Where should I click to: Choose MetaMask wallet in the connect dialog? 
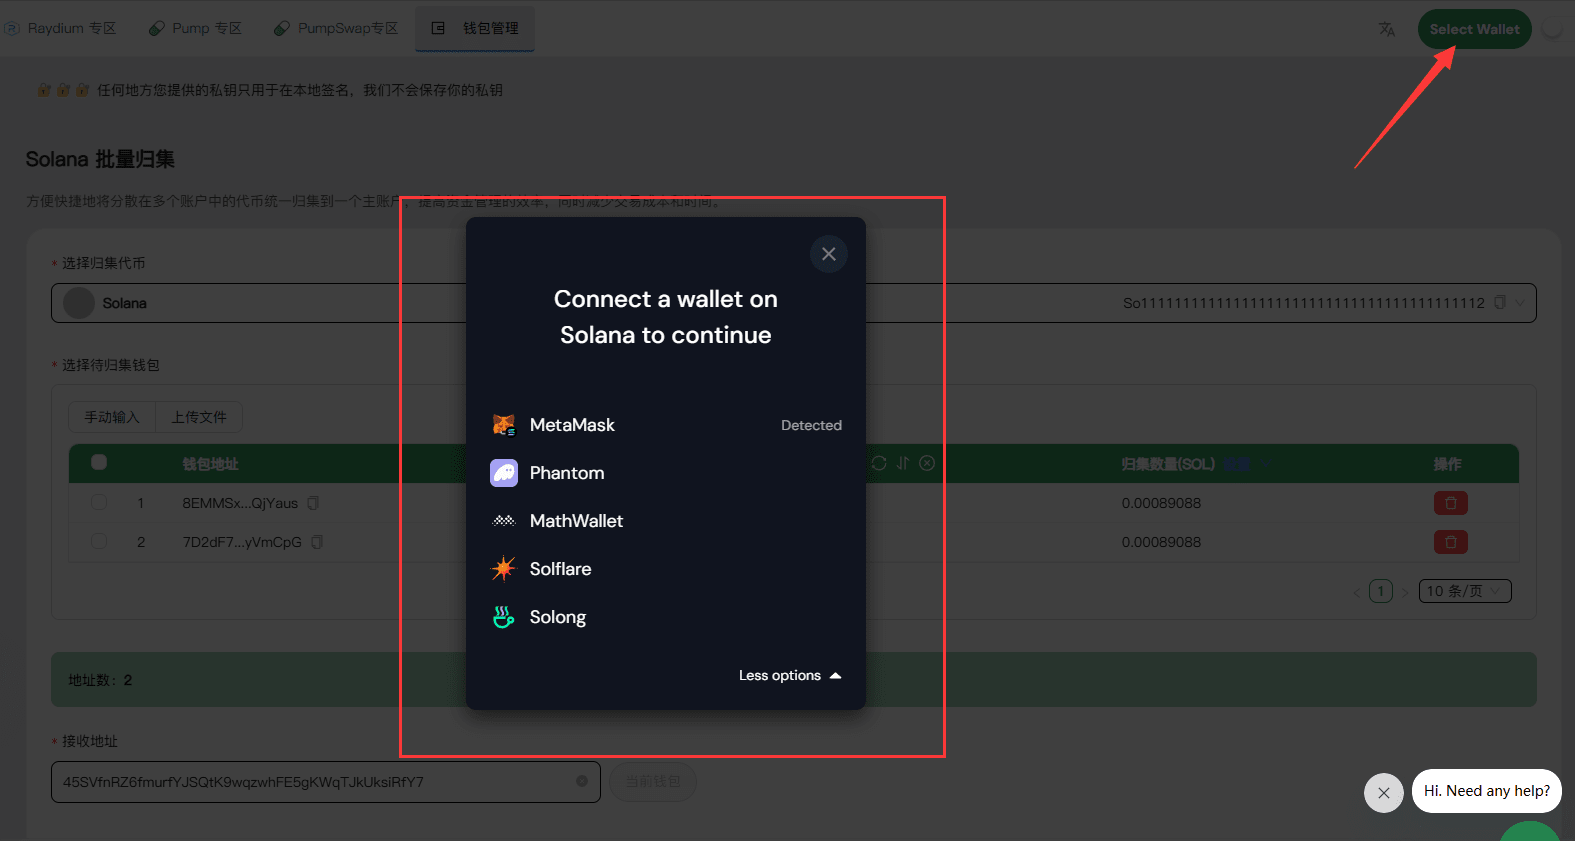point(666,425)
